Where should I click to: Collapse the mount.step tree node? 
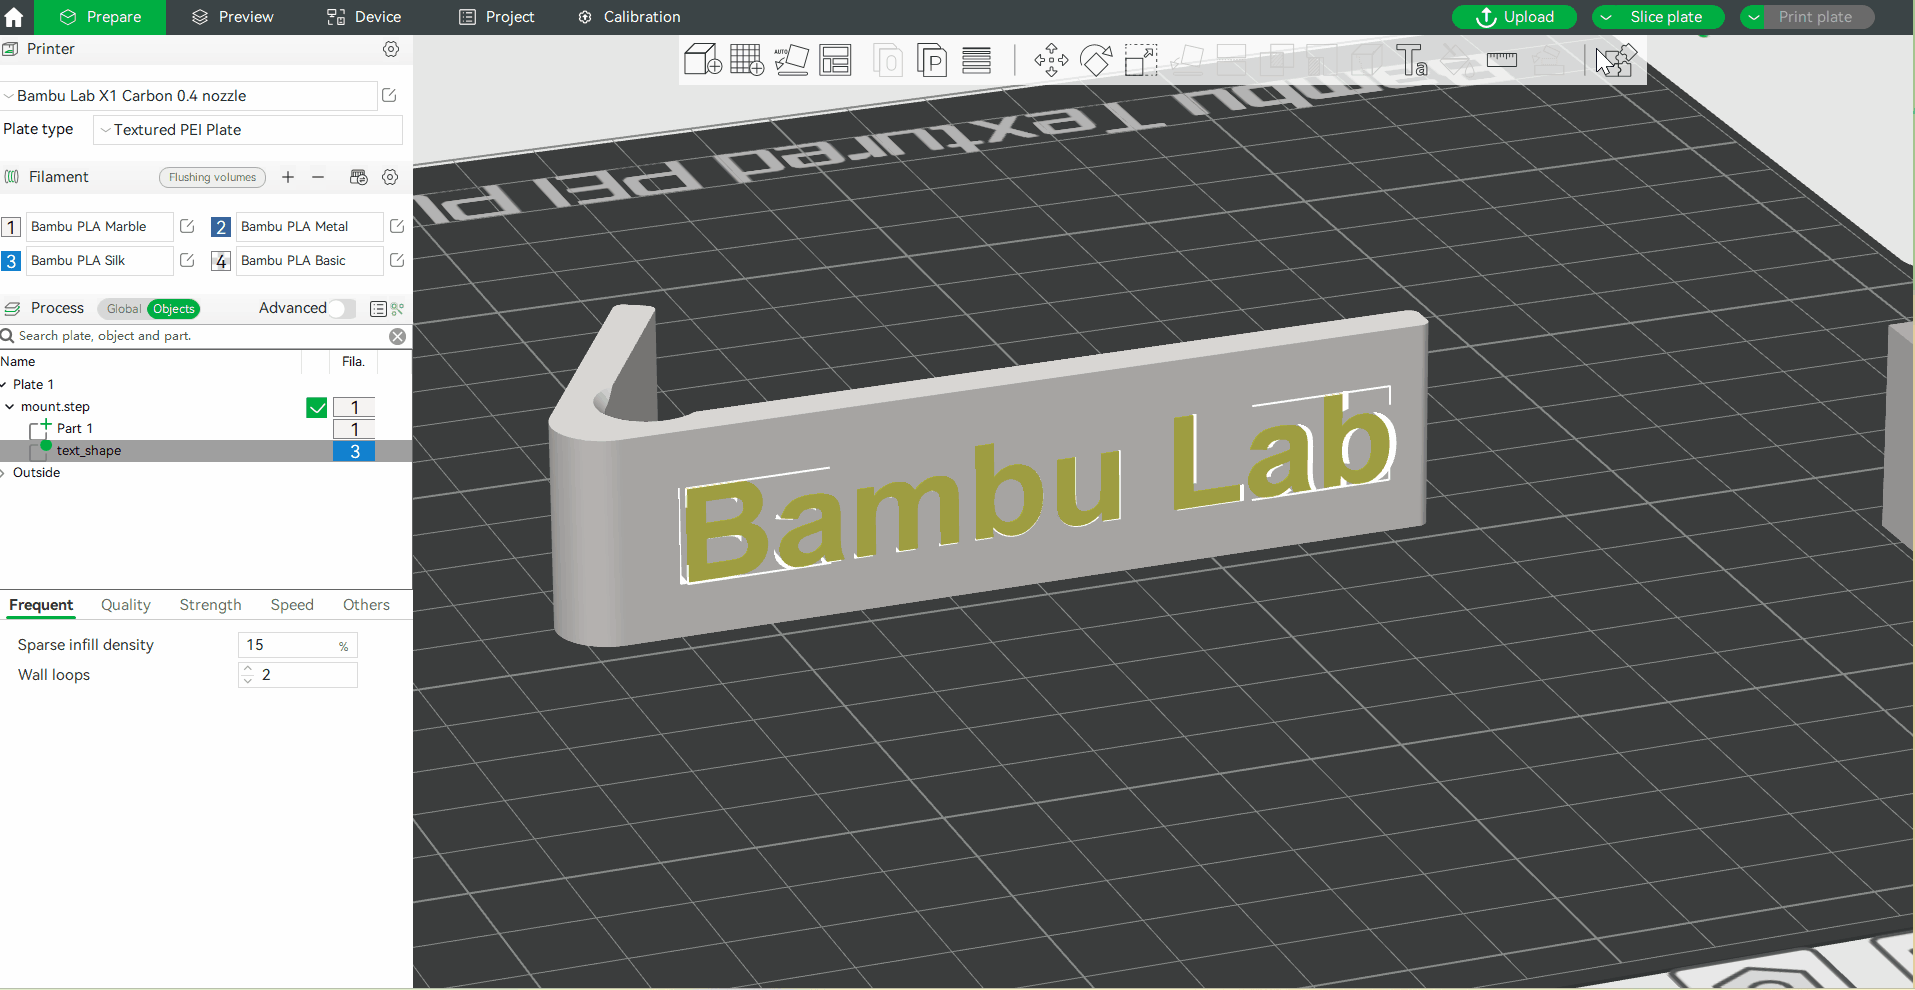10,407
